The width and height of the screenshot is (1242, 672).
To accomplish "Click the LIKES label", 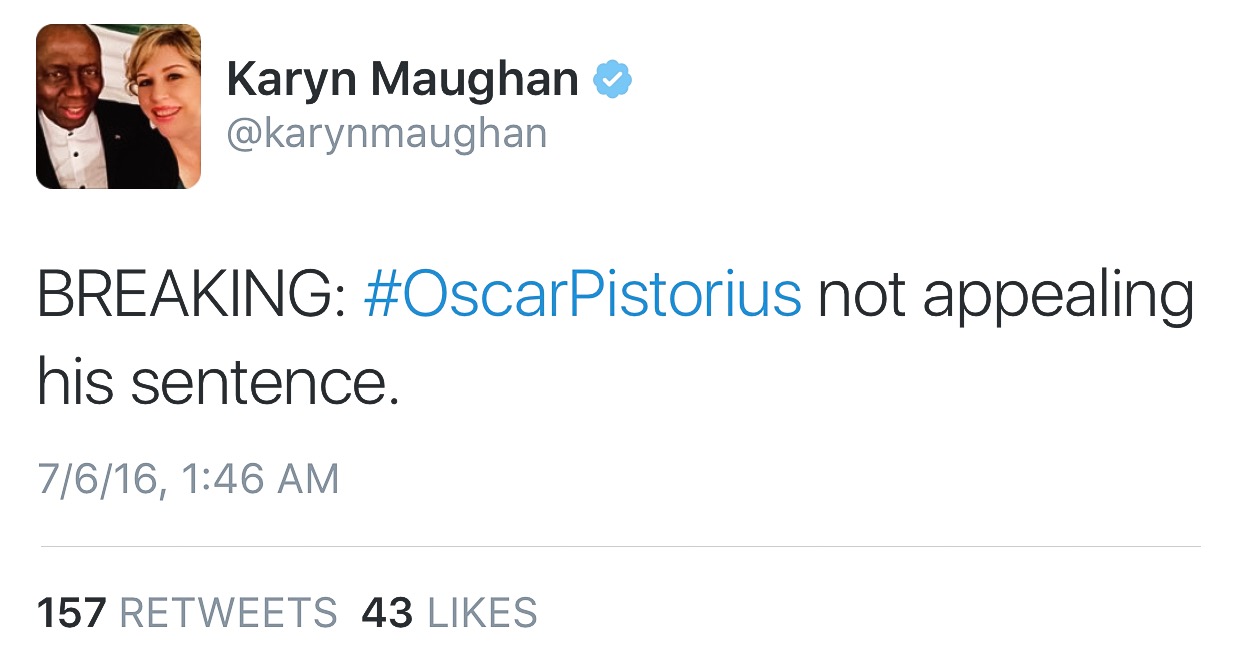I will [x=482, y=612].
